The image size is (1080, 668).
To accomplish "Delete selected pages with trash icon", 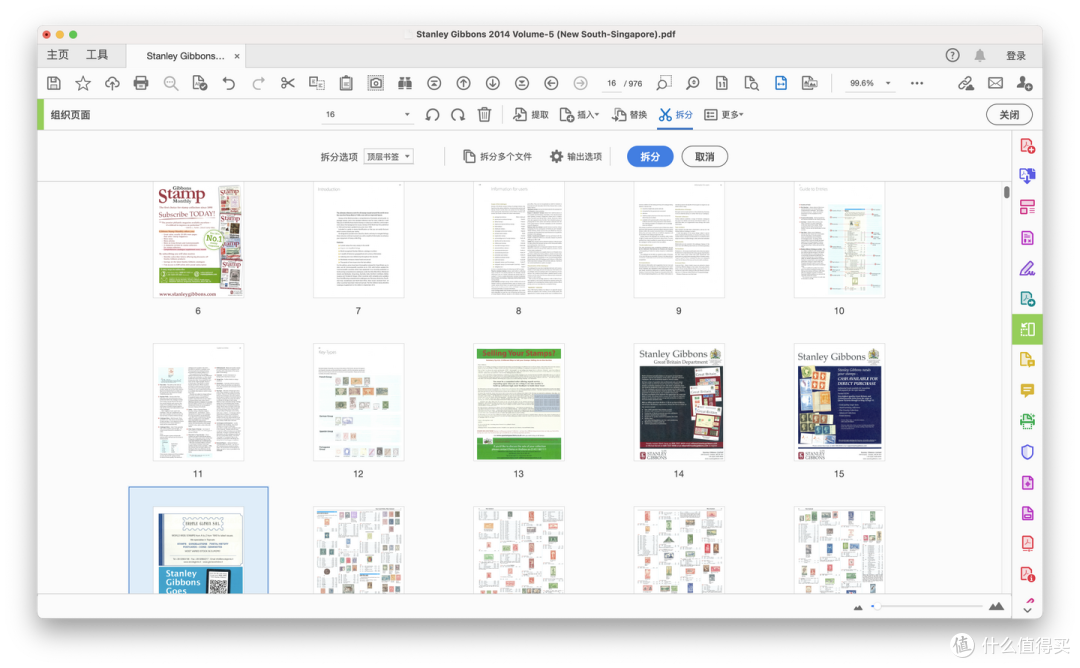I will click(484, 115).
